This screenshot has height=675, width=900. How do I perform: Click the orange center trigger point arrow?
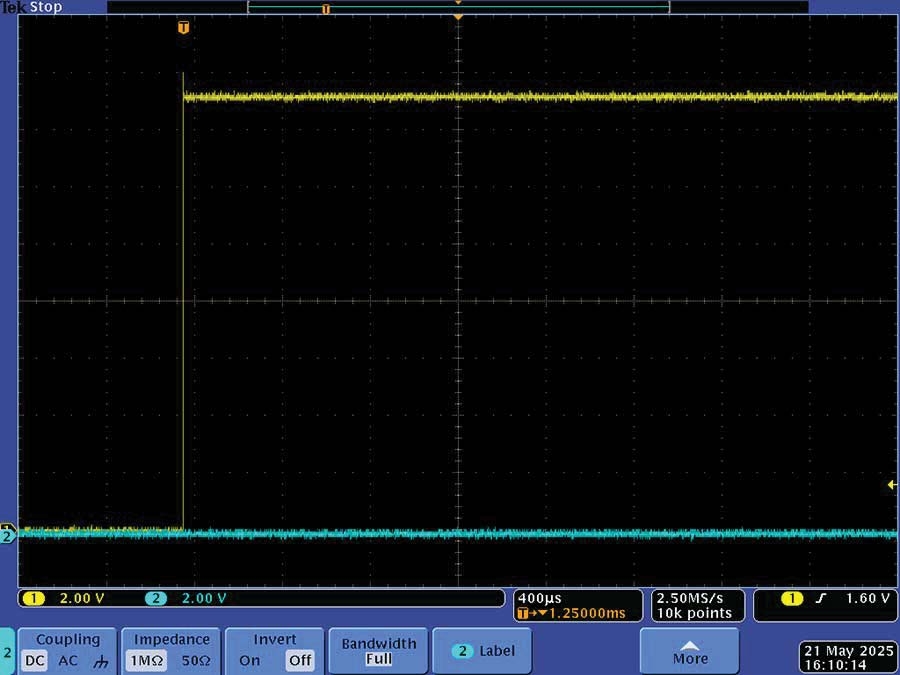[x=458, y=18]
